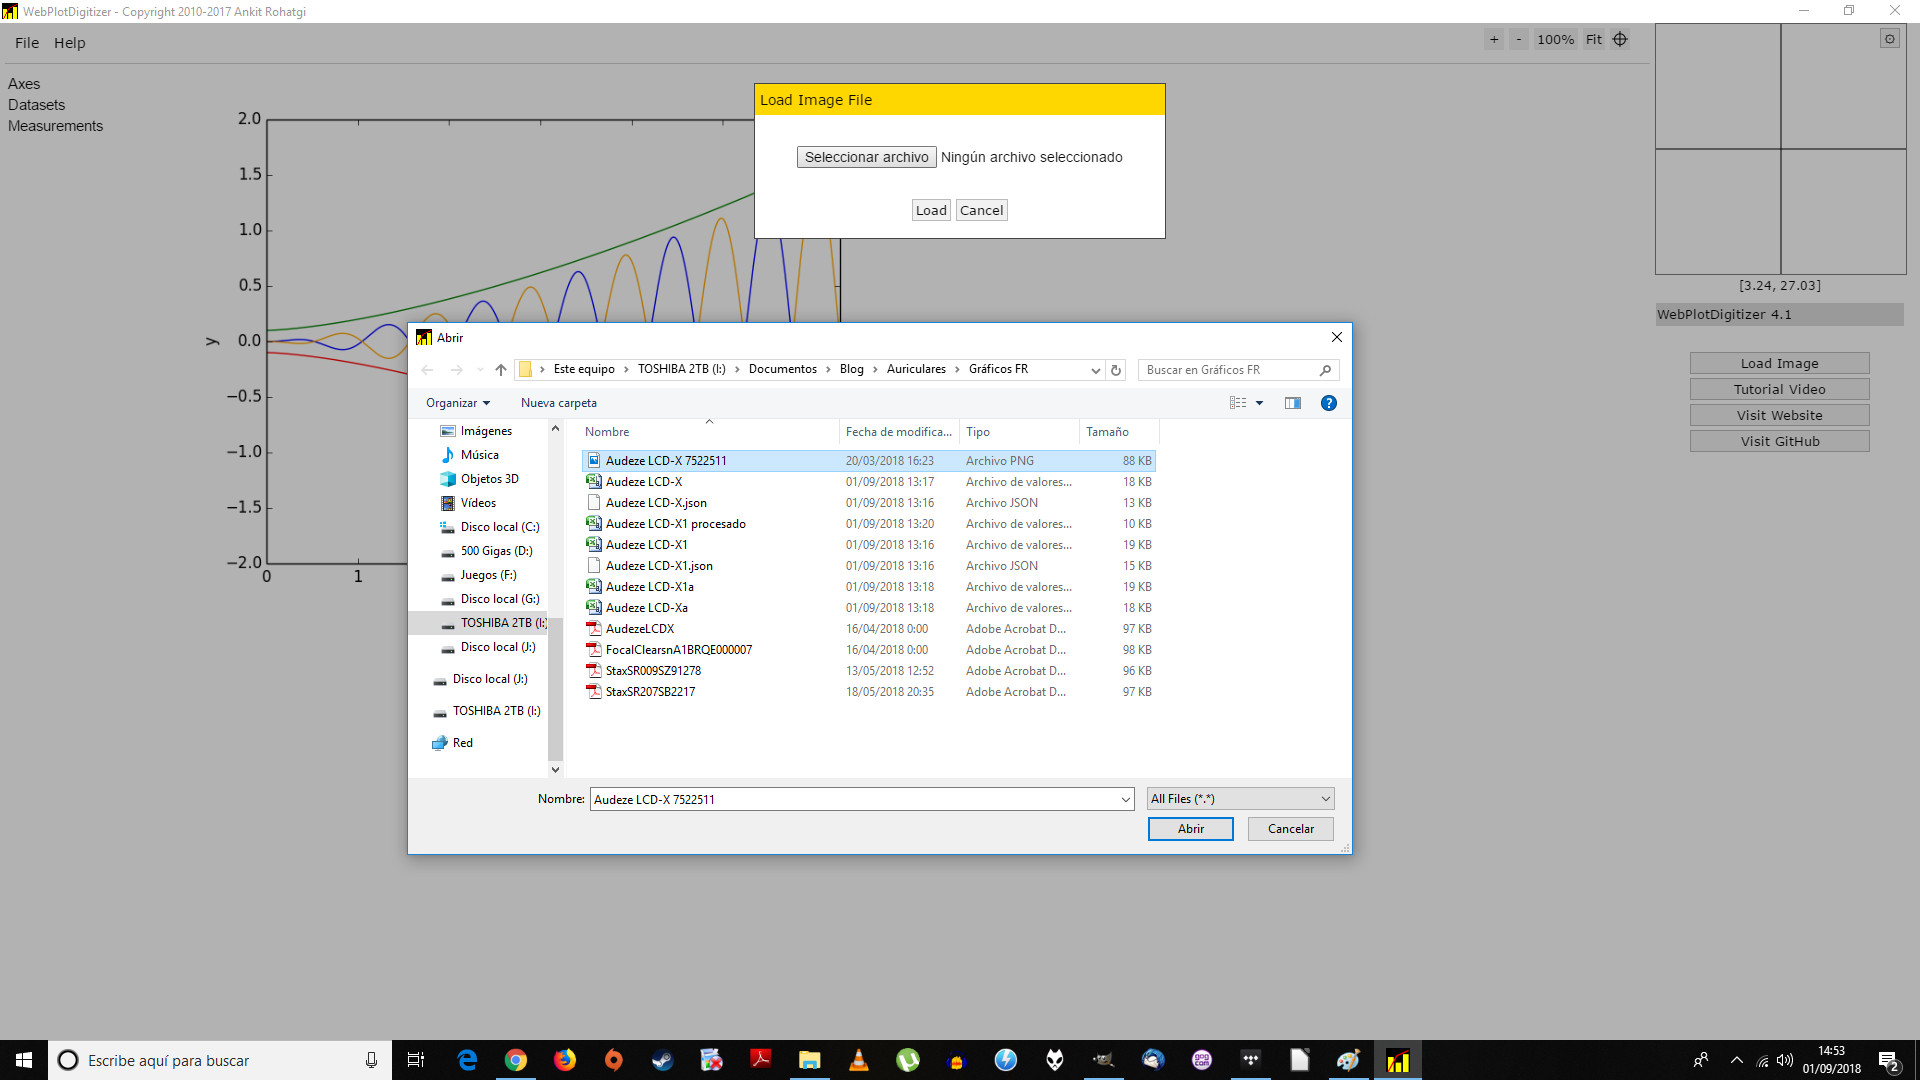Image resolution: width=1920 pixels, height=1080 pixels.
Task: Click the Buscar en Gráficos FR search field
Action: pos(1230,370)
